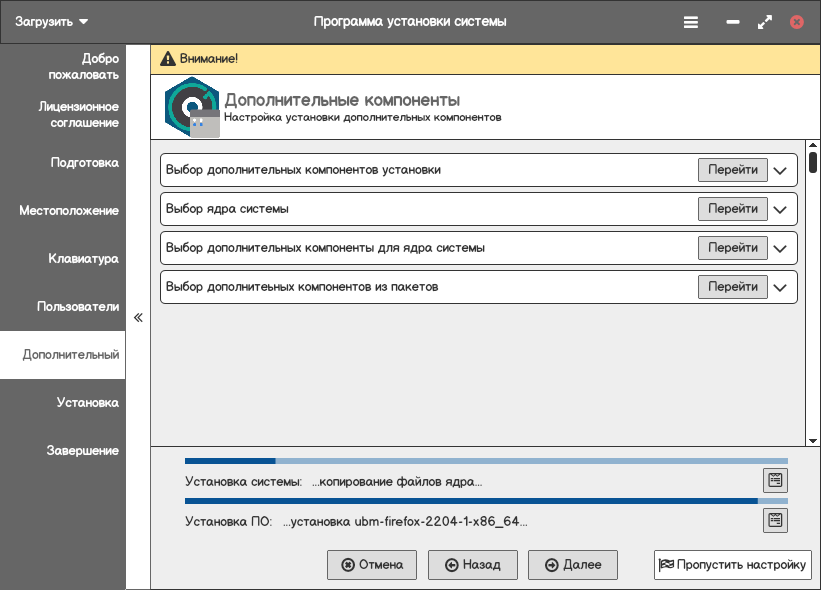Click the warning triangle icon
The height and width of the screenshot is (590, 821).
tap(167, 58)
